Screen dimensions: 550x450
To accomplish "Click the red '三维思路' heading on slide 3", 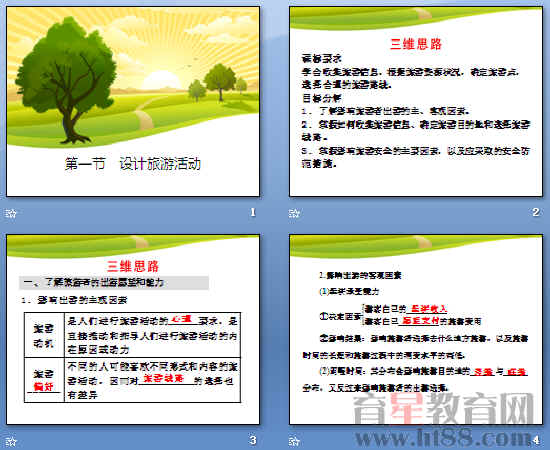I will pyautogui.click(x=133, y=267).
